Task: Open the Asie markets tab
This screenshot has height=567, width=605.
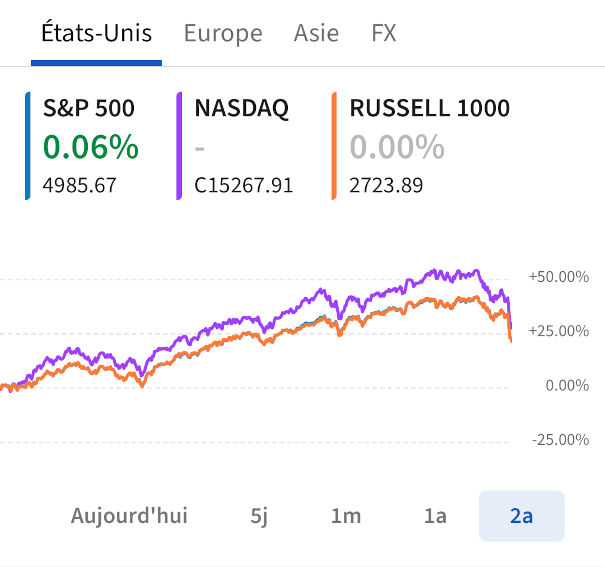Action: 316,33
